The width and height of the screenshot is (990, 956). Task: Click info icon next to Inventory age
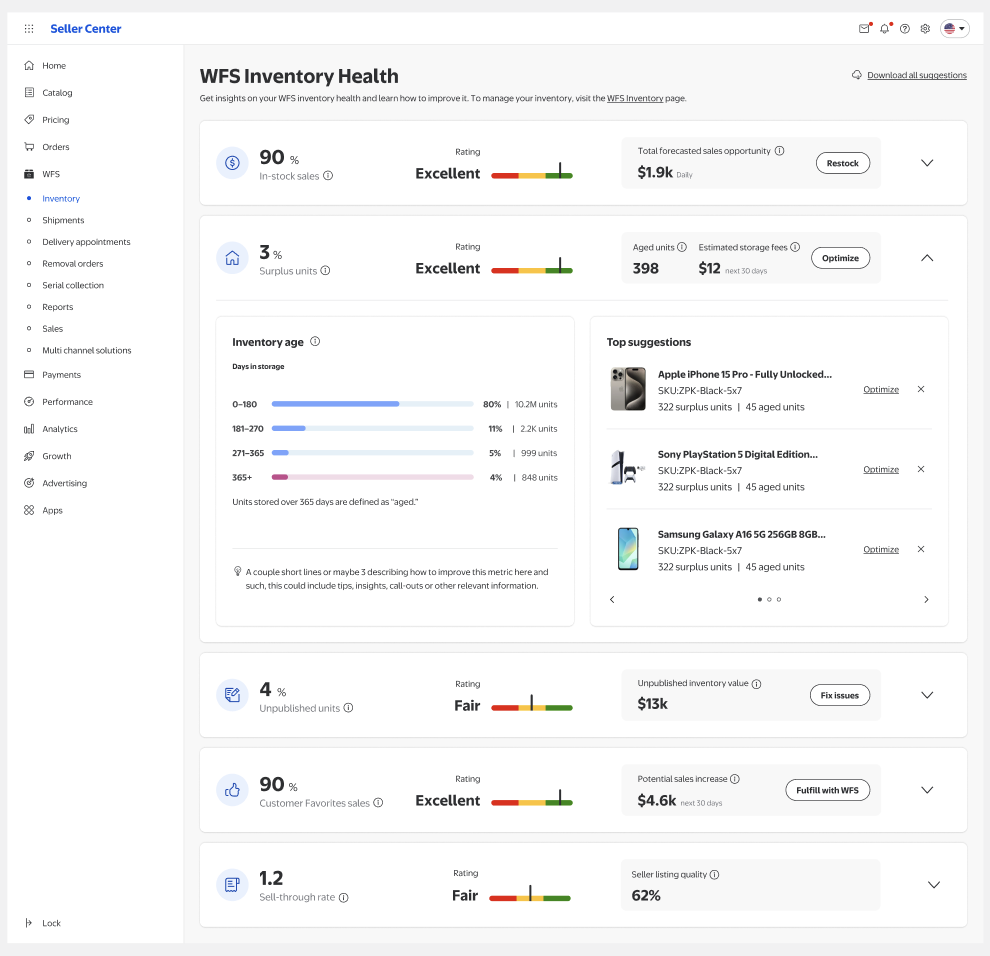click(315, 342)
